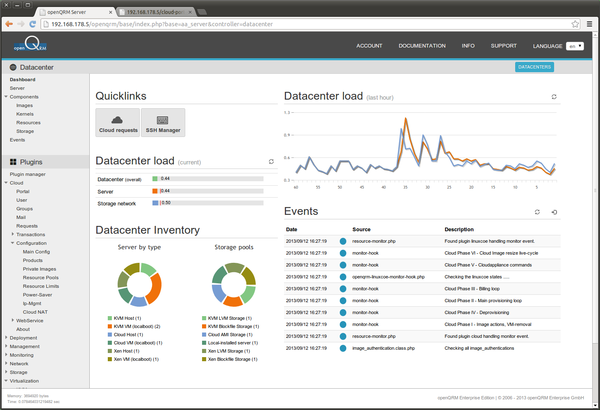
Task: Collapse the Cloud plugin section
Action: coord(6,183)
